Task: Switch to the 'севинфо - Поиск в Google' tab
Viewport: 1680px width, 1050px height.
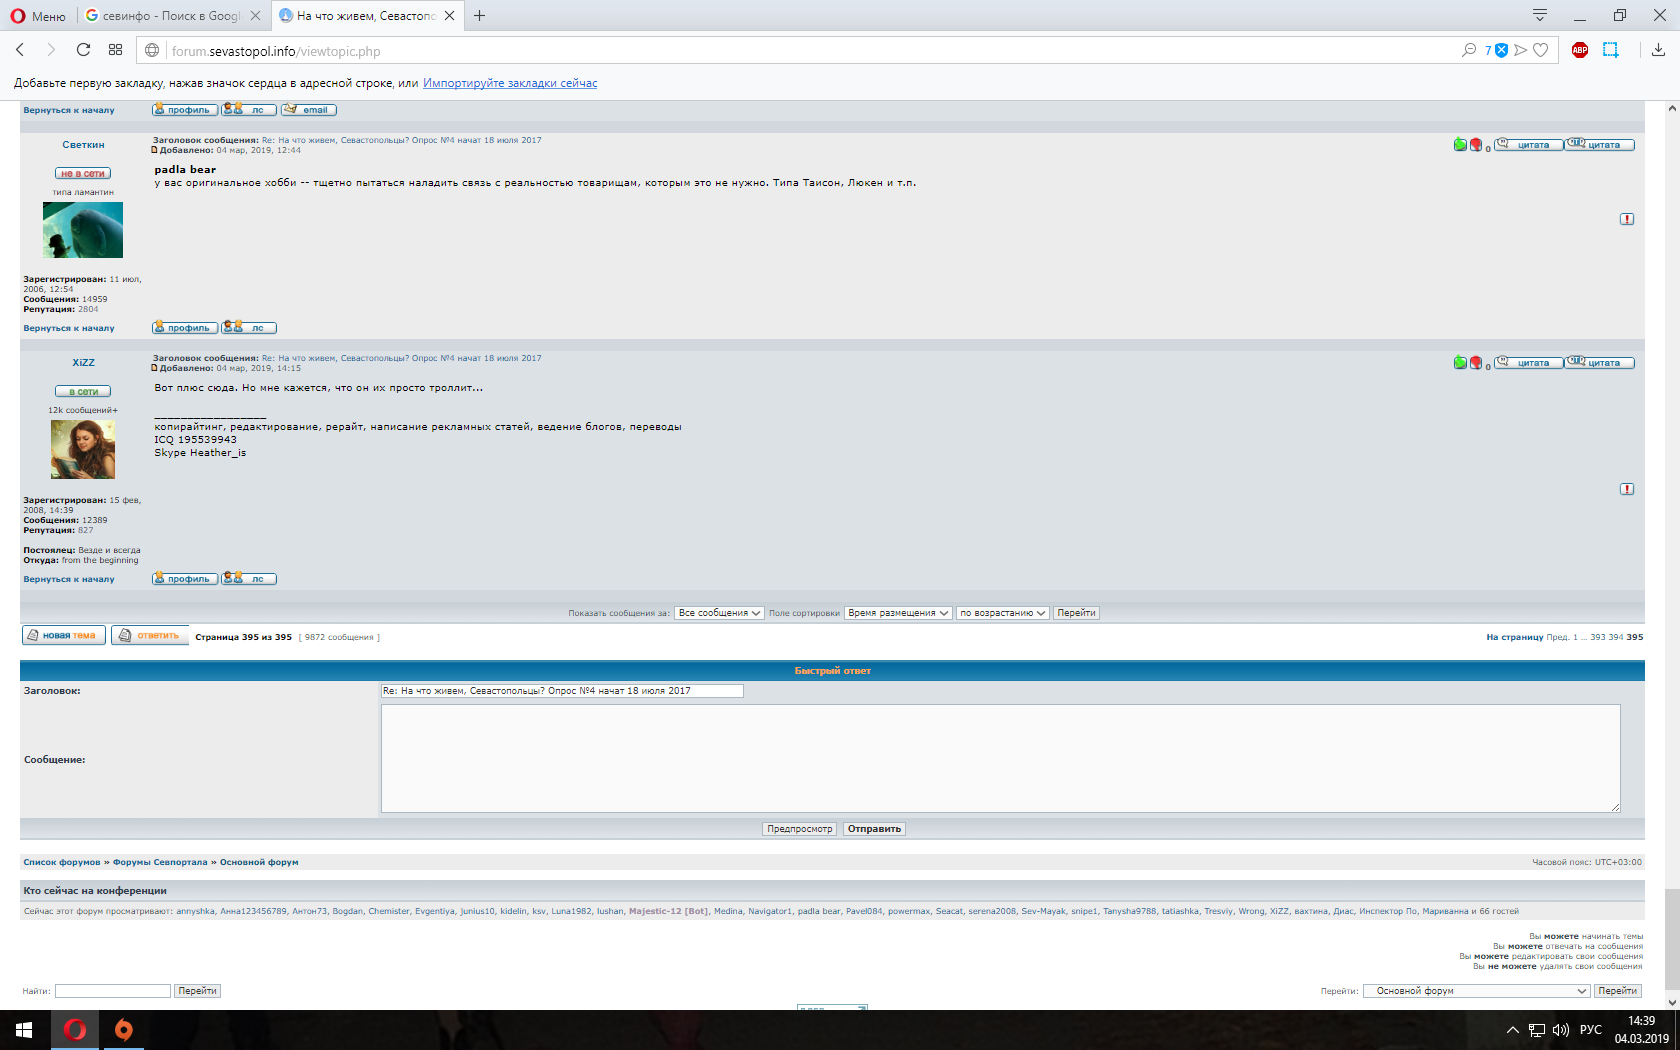Action: (163, 16)
